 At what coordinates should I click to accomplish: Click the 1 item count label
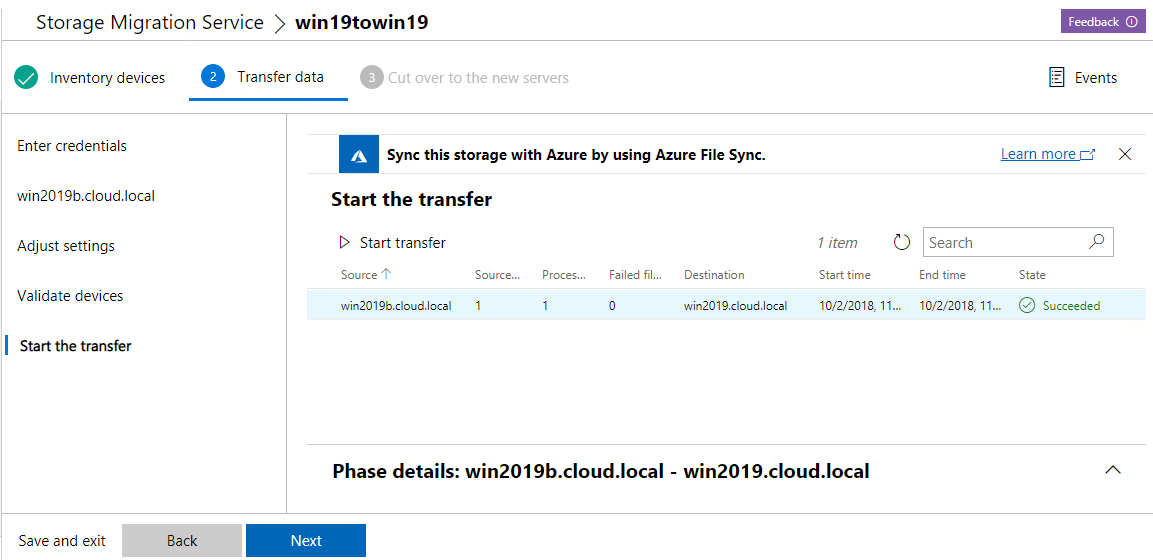click(837, 243)
